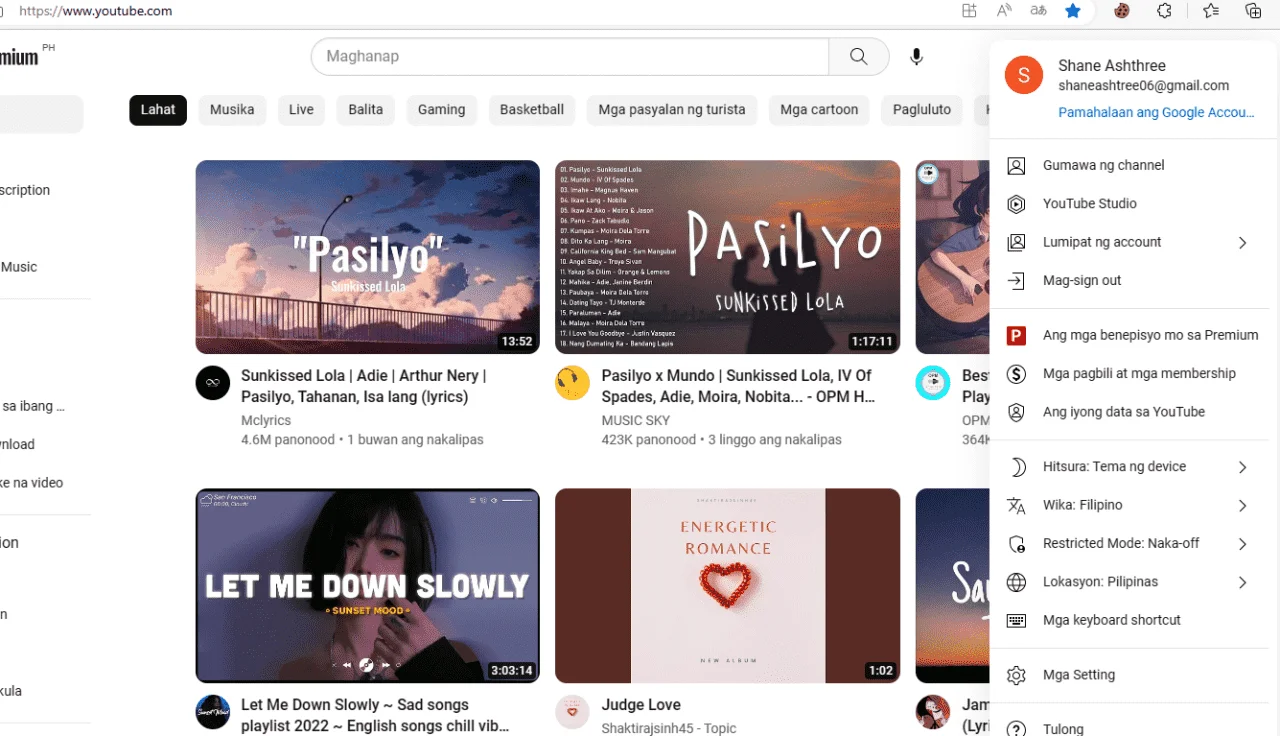The image size is (1280, 736).
Task: Click the Mag-sign out icon
Action: click(1016, 281)
